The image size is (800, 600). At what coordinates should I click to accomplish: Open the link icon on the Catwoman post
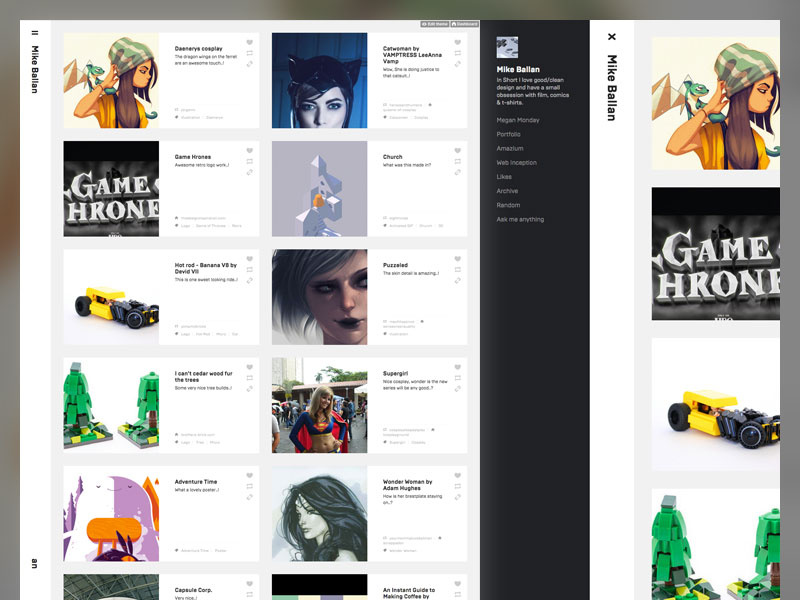pos(458,64)
